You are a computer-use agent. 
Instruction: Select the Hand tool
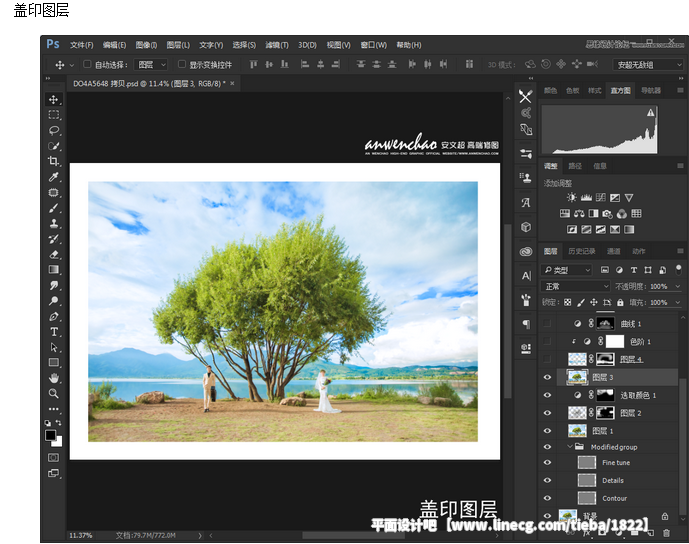click(x=54, y=378)
